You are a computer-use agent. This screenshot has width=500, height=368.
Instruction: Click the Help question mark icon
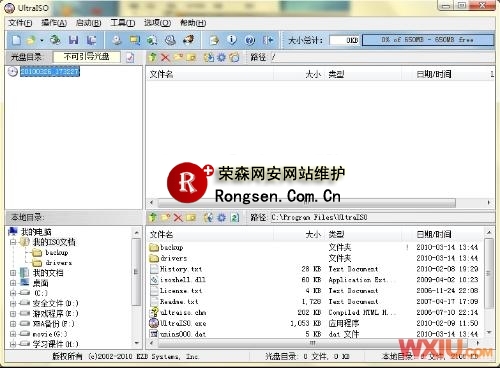250,40
